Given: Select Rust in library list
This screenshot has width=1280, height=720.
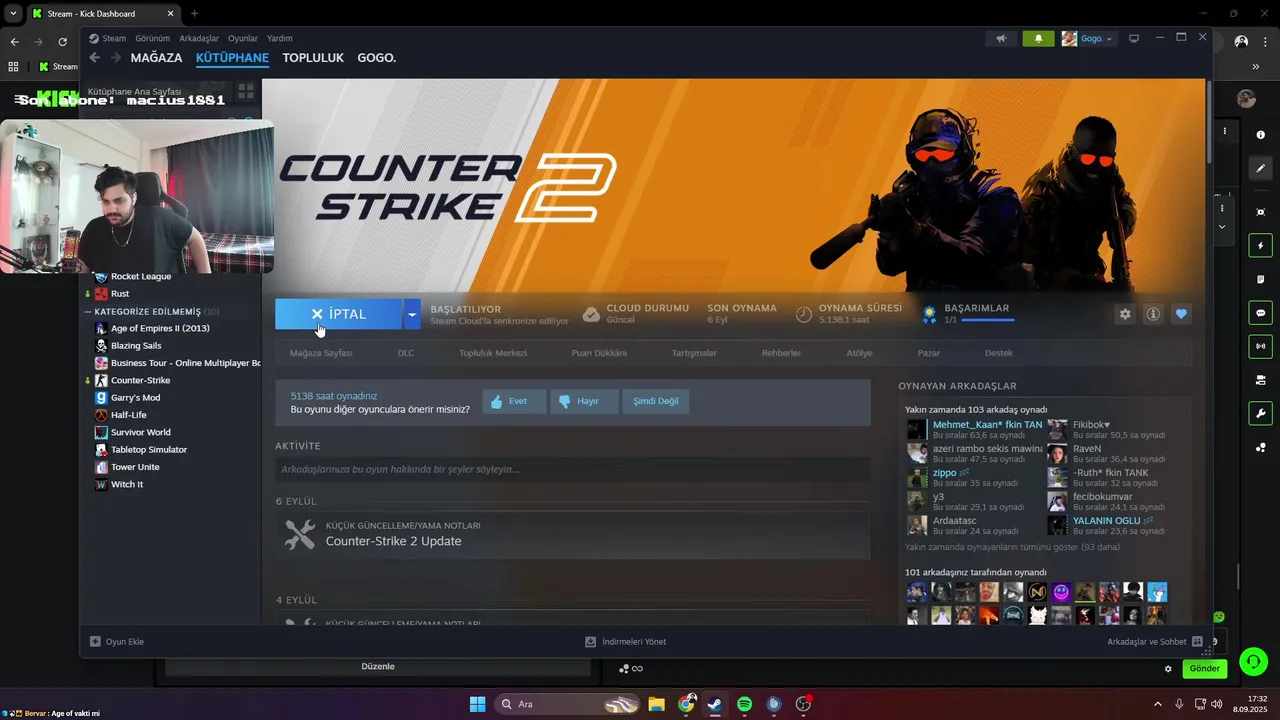Looking at the screenshot, I should coord(120,294).
